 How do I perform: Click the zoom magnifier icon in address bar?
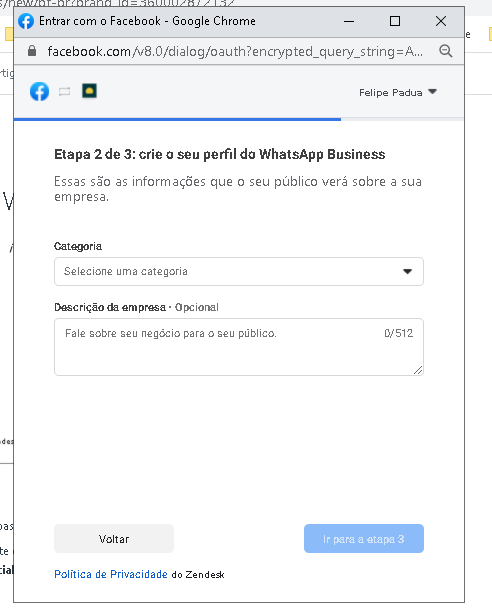tap(445, 51)
